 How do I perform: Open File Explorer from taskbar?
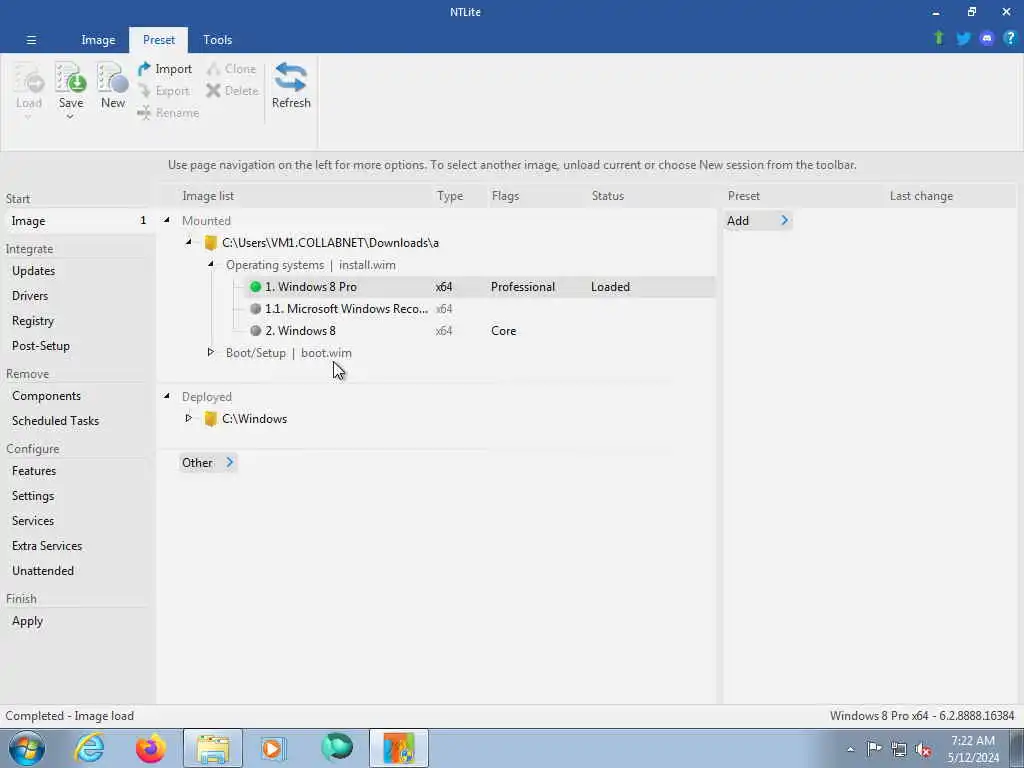[213, 748]
